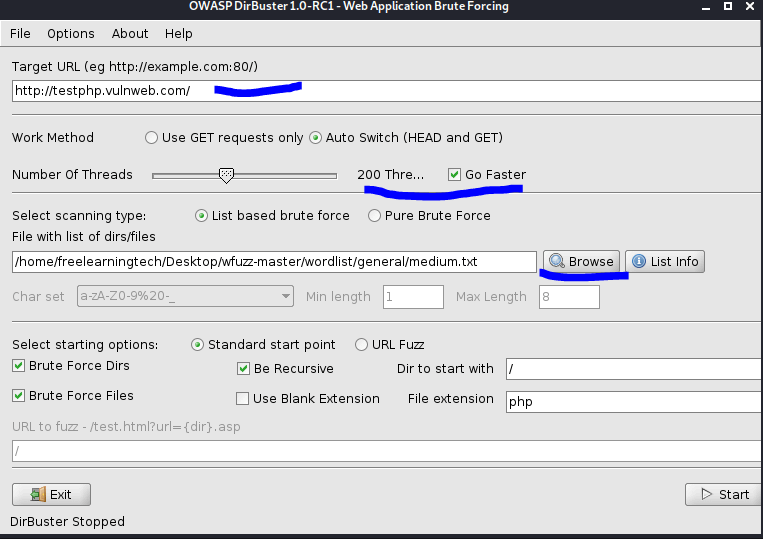Click the Number Of Threads slider handle

[226, 175]
